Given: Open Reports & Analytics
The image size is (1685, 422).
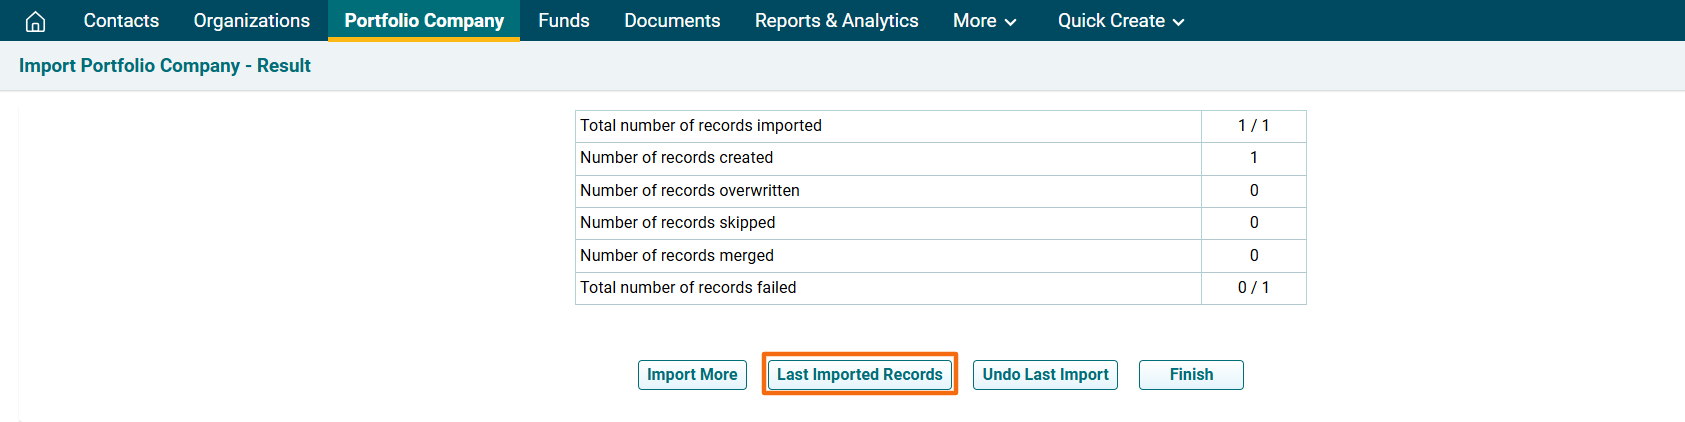Looking at the screenshot, I should [x=836, y=21].
